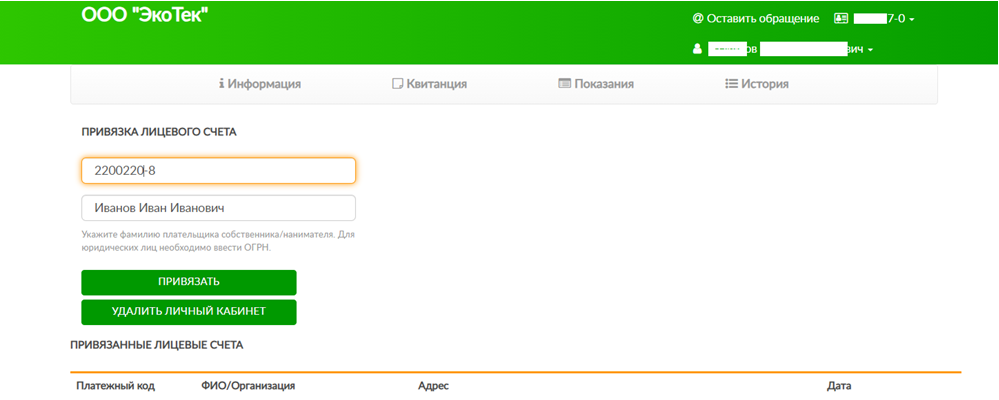
Task: Click the Дата column header
Action: click(x=838, y=385)
